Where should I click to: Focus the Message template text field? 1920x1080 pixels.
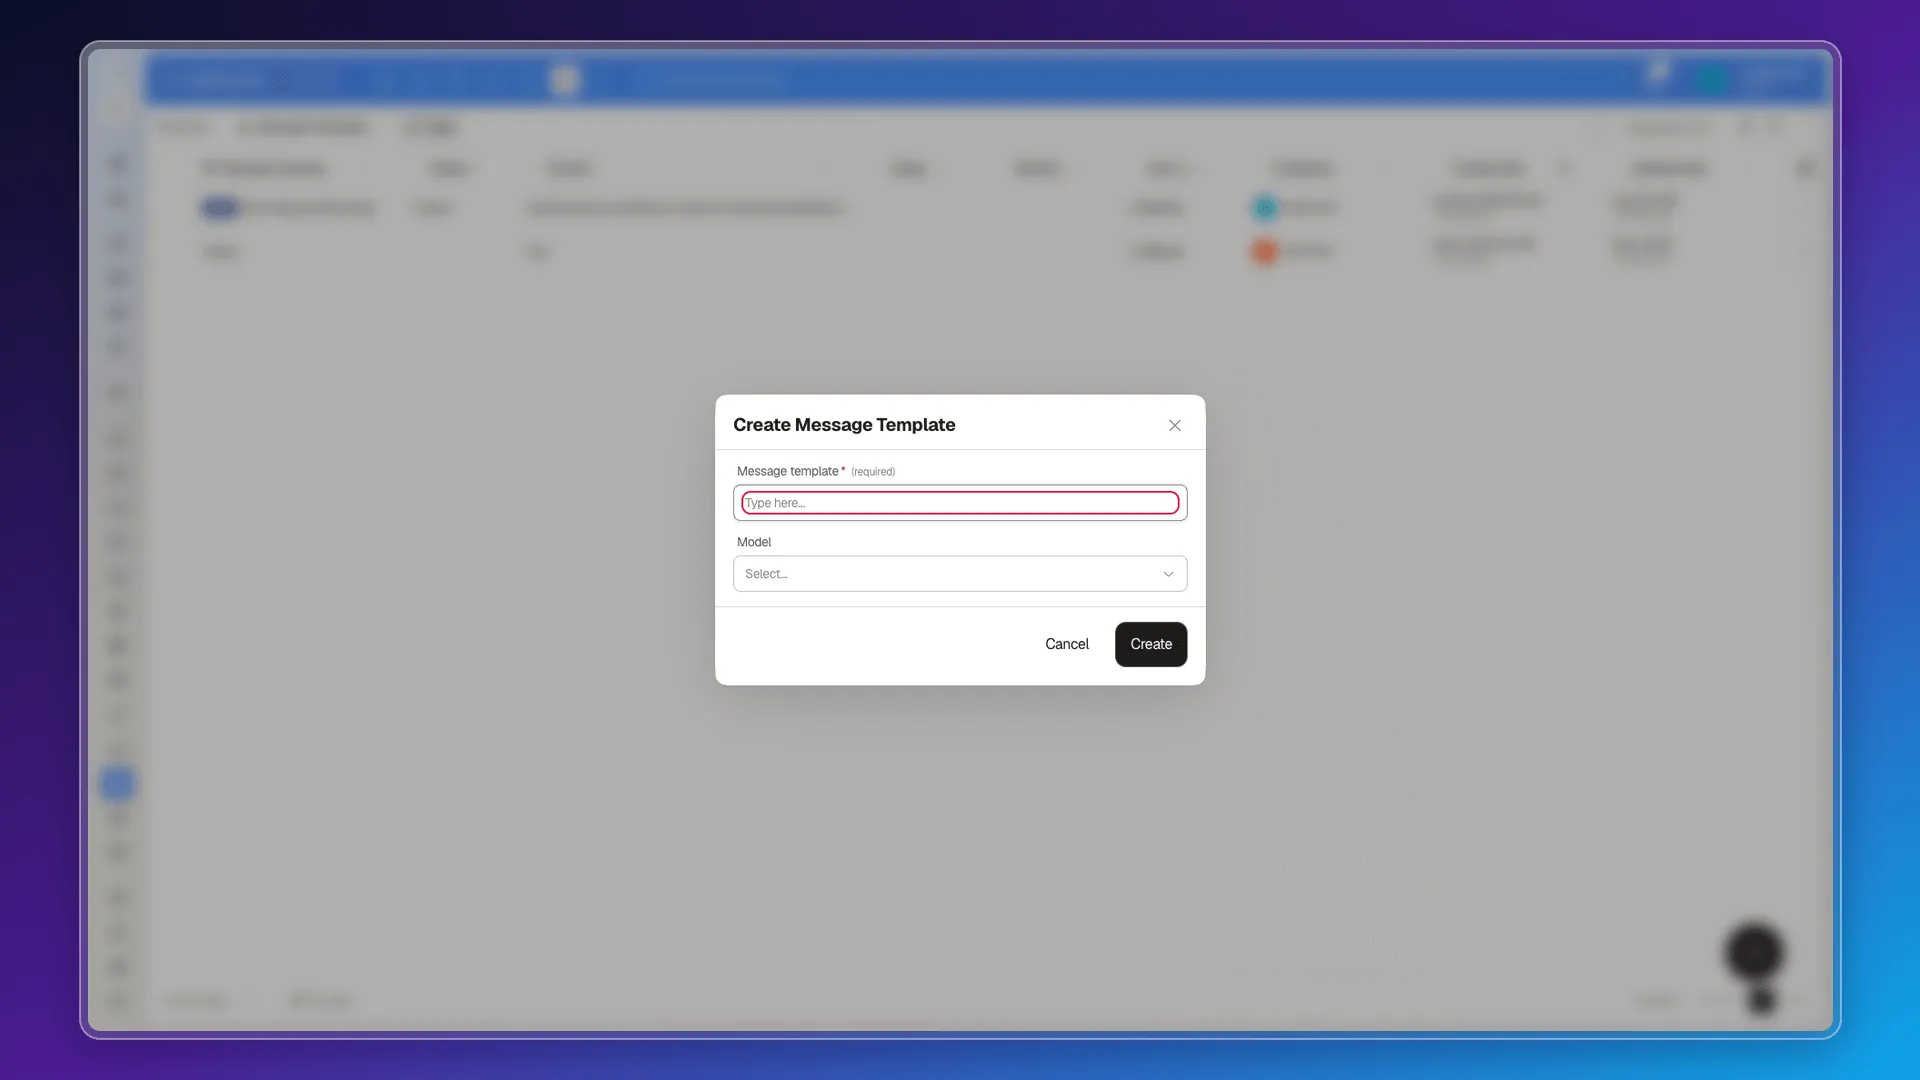click(960, 503)
